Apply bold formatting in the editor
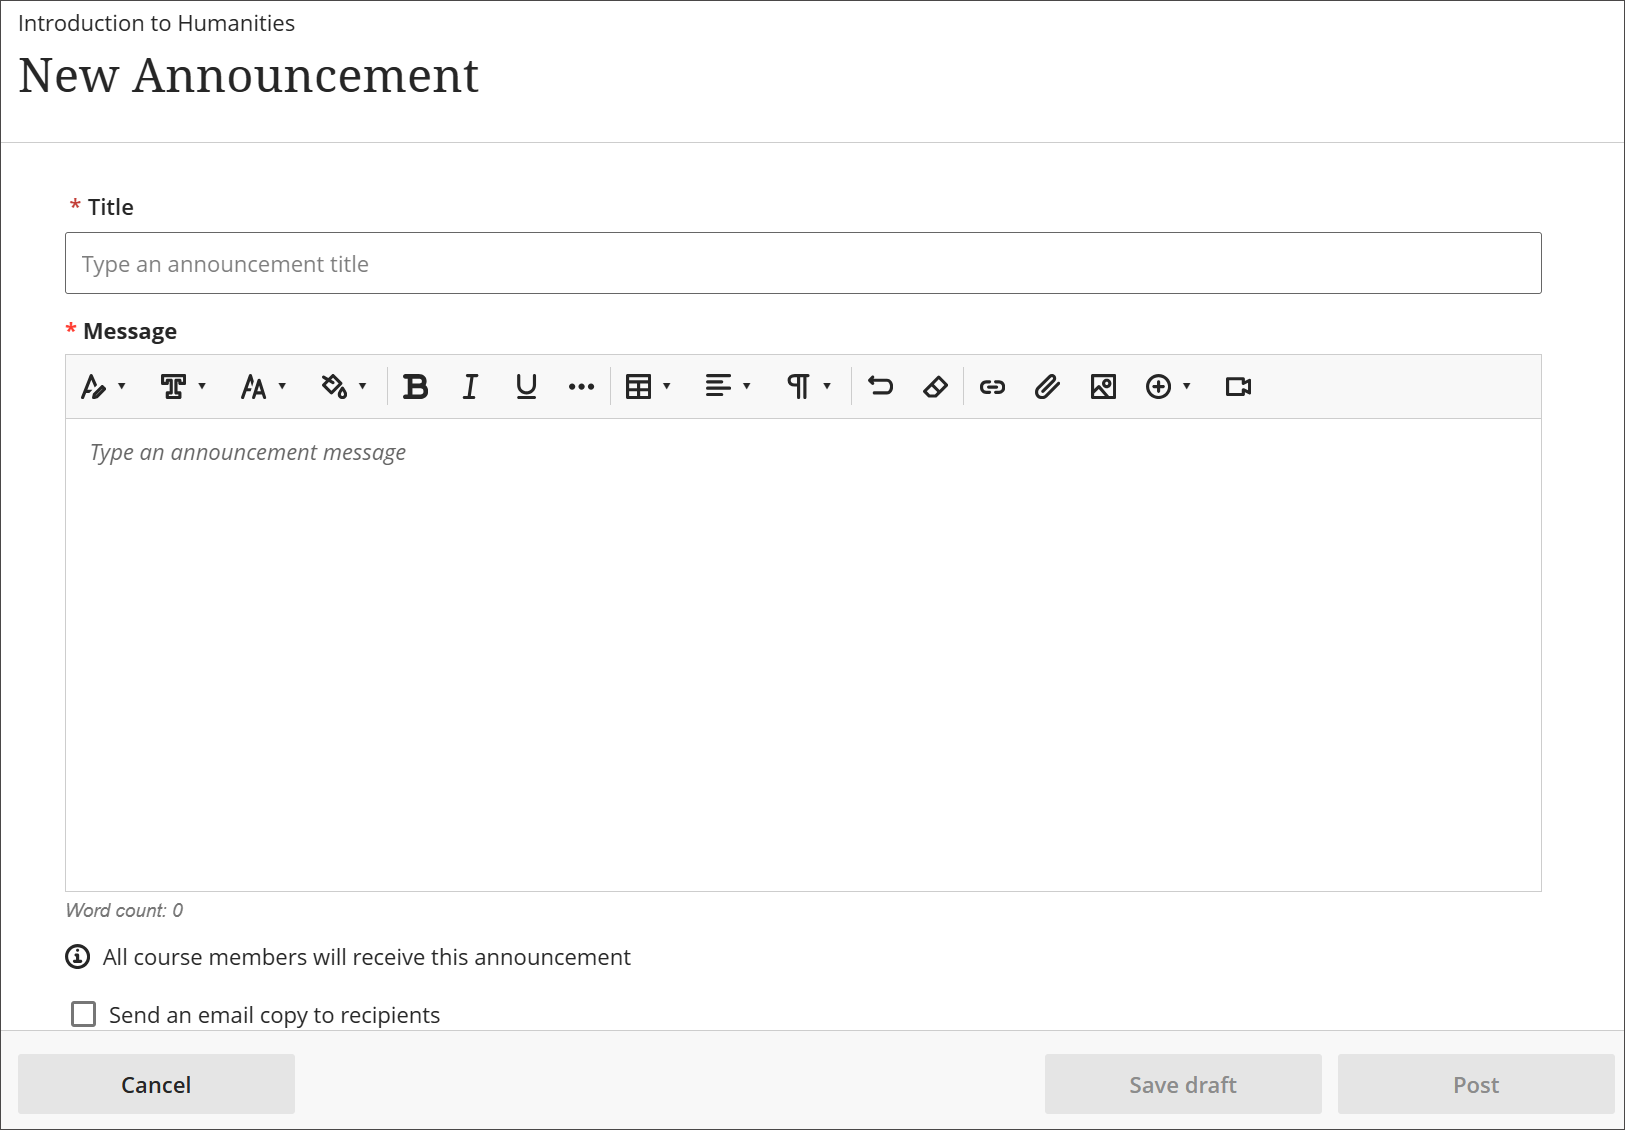This screenshot has width=1625, height=1130. [415, 387]
